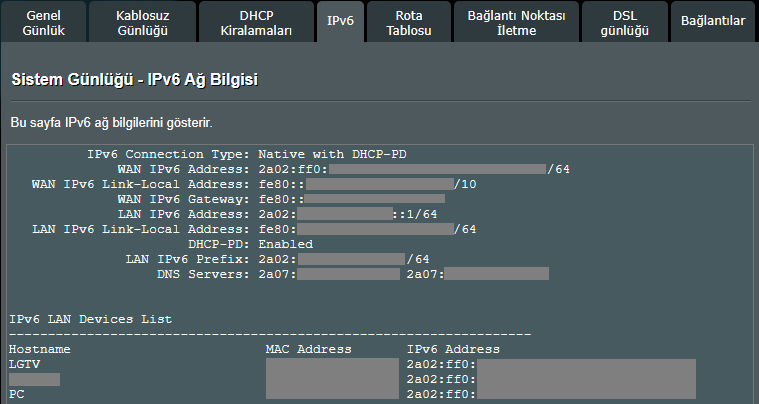Viewport: 759px width, 404px height.
Task: Click the 'Native with DHCP-PD' connection type value
Action: click(x=332, y=155)
